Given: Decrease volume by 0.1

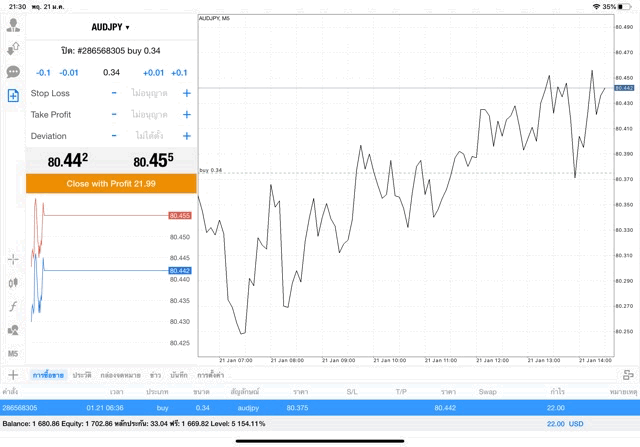Looking at the screenshot, I should pyautogui.click(x=43, y=73).
